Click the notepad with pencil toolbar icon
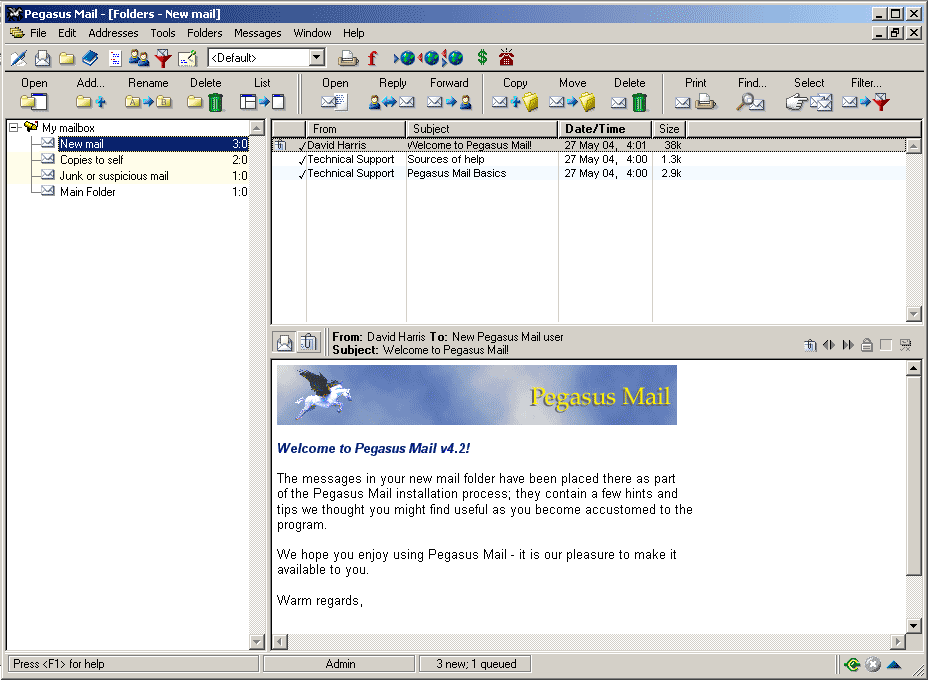928x680 pixels. tap(188, 58)
